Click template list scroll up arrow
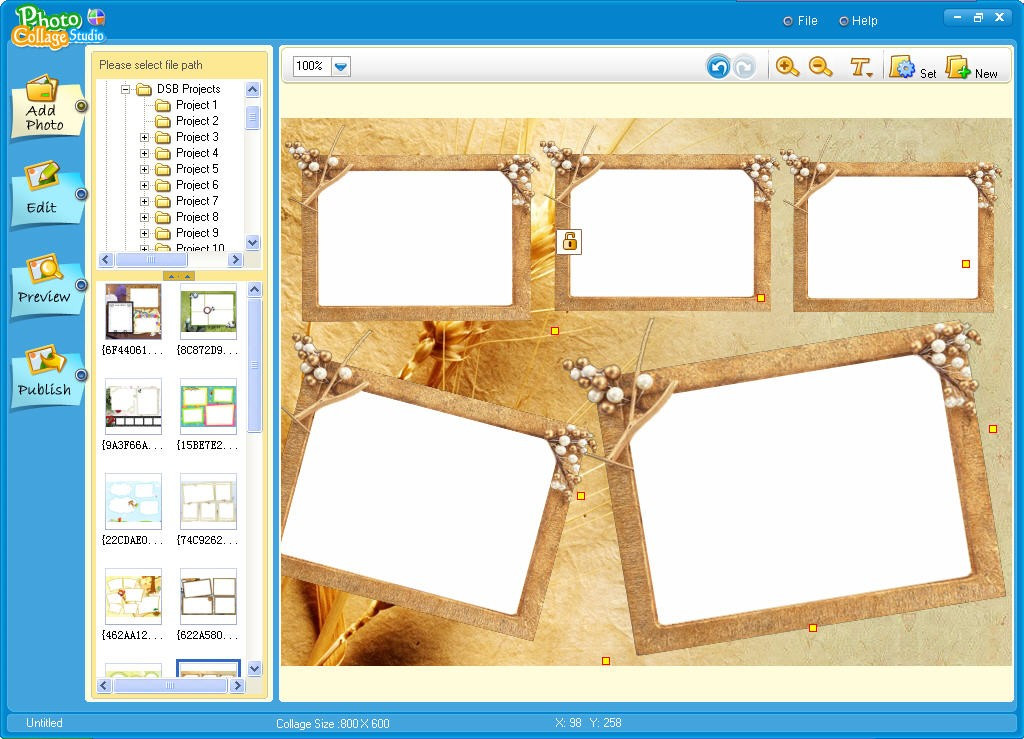This screenshot has height=739, width=1024. [x=255, y=289]
